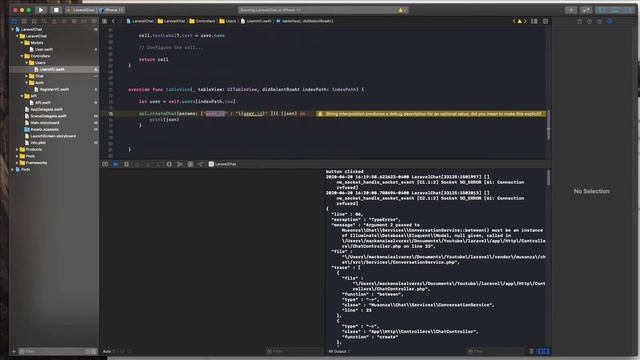
Task: Open Debug View Hierarchy
Action: coord(169,164)
